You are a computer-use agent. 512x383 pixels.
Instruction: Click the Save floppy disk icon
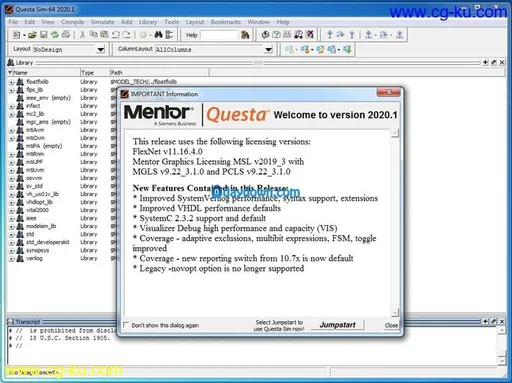click(44, 35)
